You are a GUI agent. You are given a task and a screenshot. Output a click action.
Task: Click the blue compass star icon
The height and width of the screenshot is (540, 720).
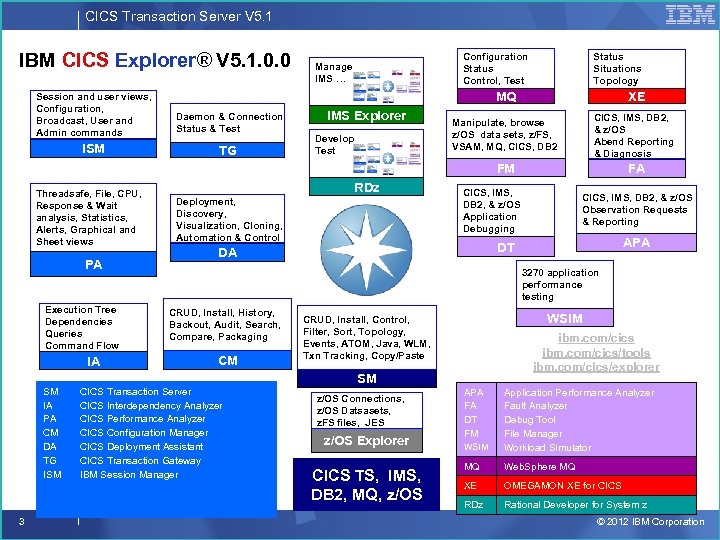coord(366,250)
